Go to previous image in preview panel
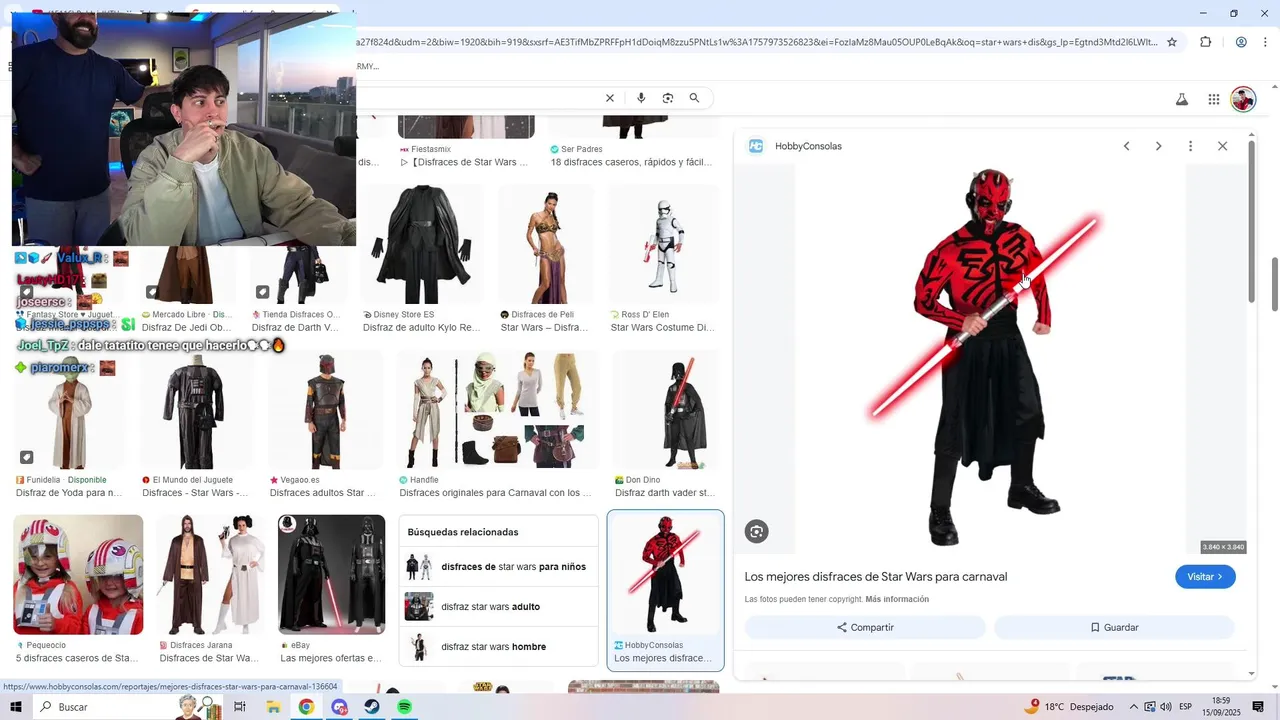This screenshot has width=1280, height=720. 1126,146
